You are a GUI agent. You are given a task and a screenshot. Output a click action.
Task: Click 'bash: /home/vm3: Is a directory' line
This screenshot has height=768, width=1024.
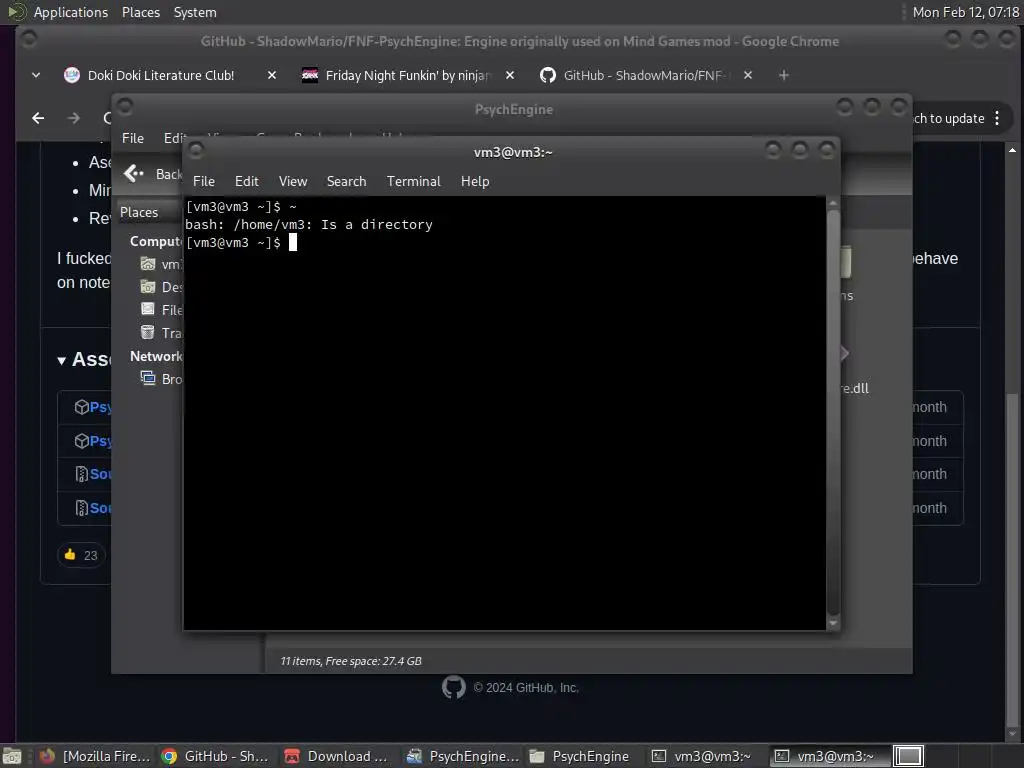309,225
